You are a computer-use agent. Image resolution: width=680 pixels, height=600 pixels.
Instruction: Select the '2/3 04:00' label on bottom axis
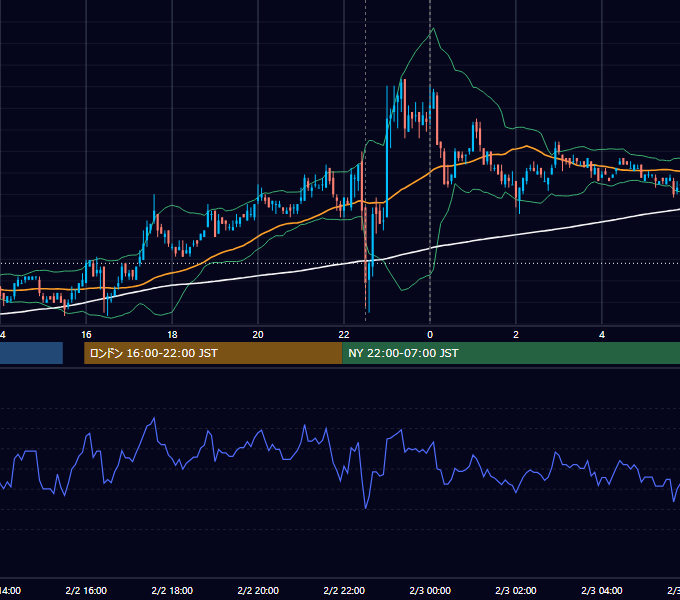click(602, 590)
